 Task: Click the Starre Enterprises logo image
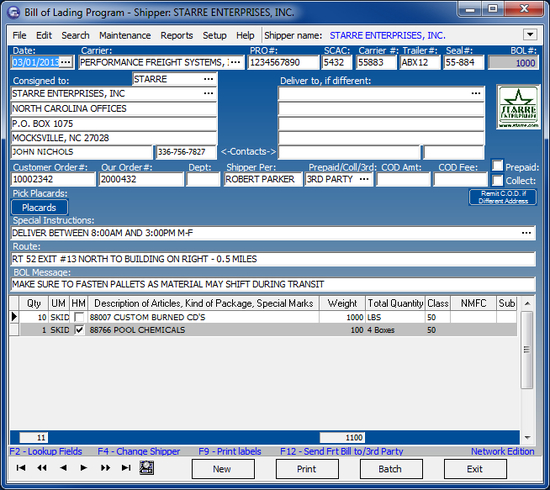click(518, 107)
